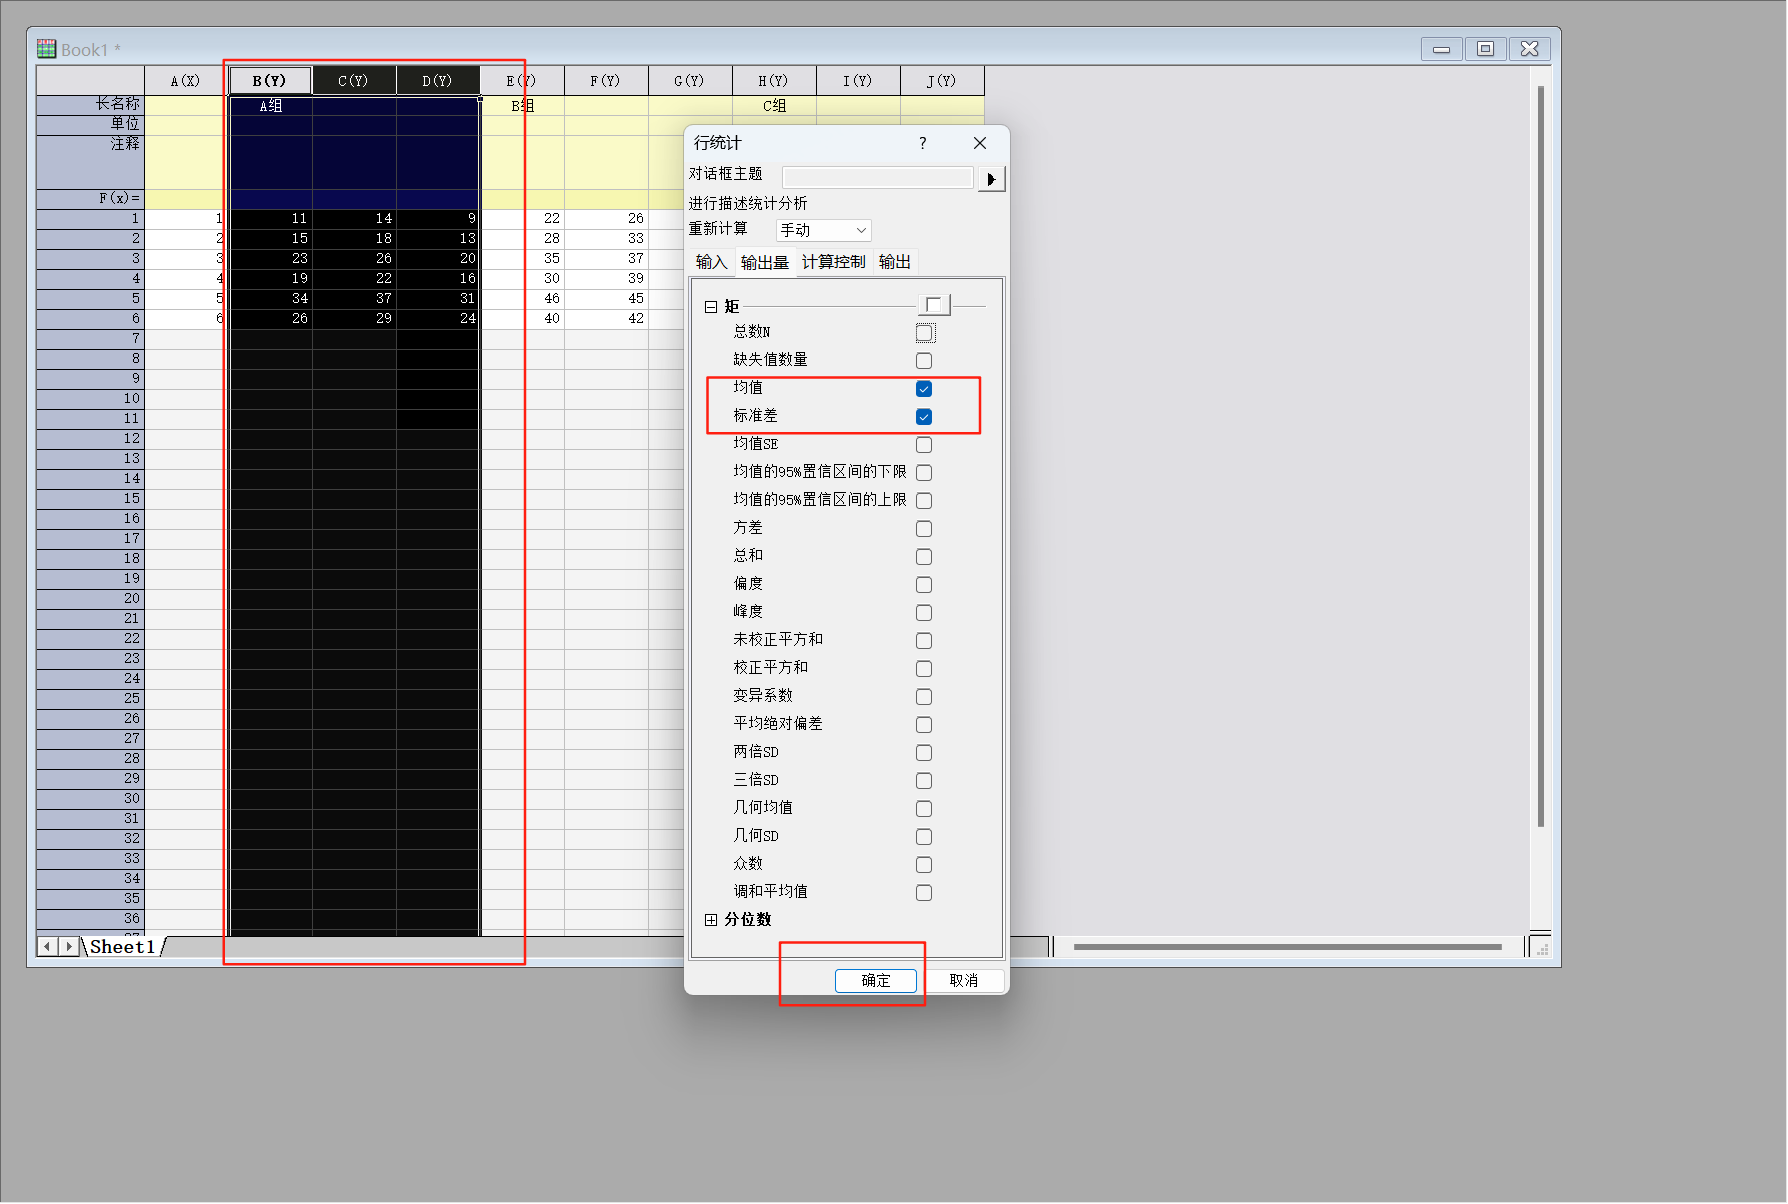Select column A(X) header

click(x=185, y=81)
